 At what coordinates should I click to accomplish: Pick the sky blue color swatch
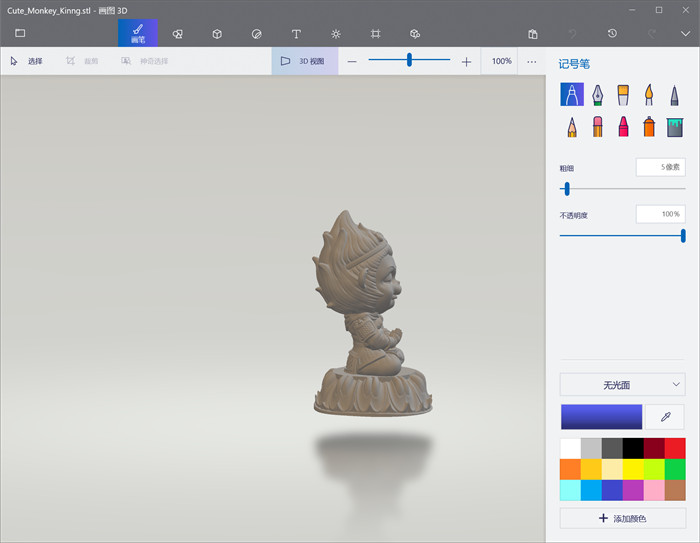591,490
